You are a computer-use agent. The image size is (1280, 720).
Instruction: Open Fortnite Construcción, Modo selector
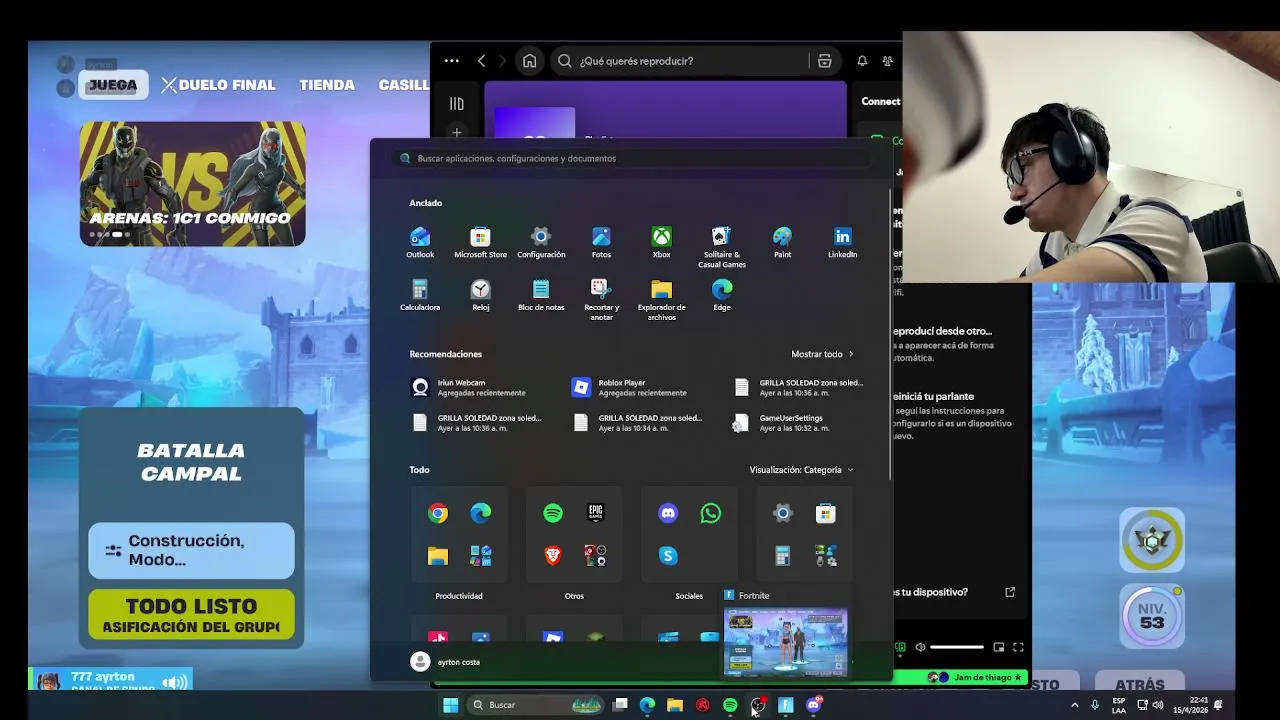(191, 550)
